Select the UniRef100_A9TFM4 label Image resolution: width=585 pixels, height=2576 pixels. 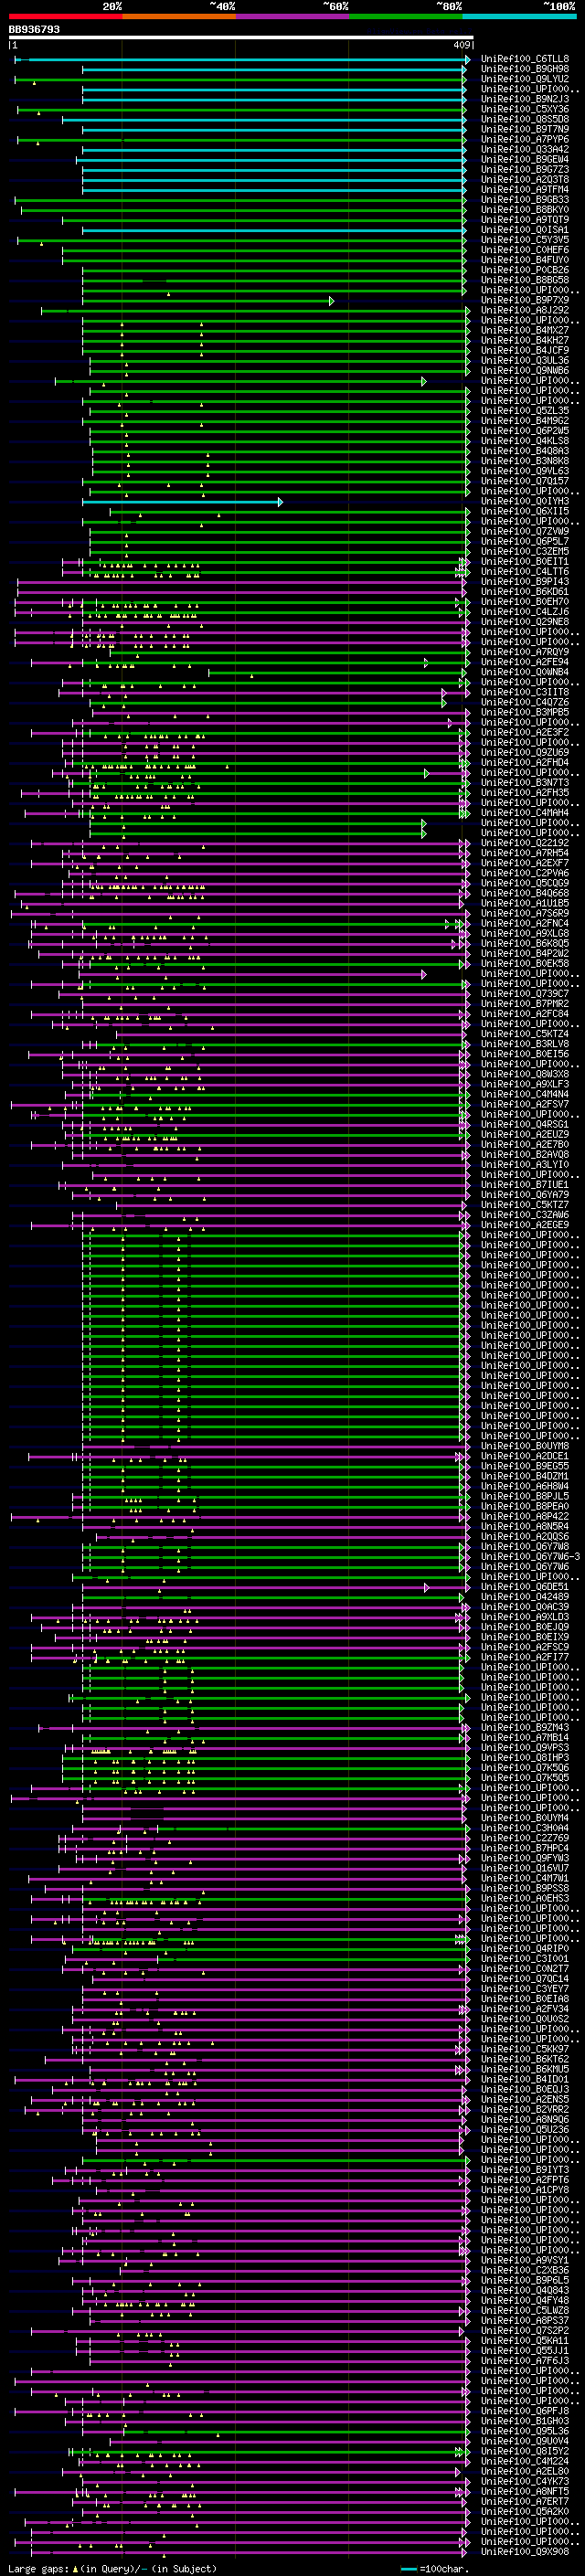(x=525, y=190)
